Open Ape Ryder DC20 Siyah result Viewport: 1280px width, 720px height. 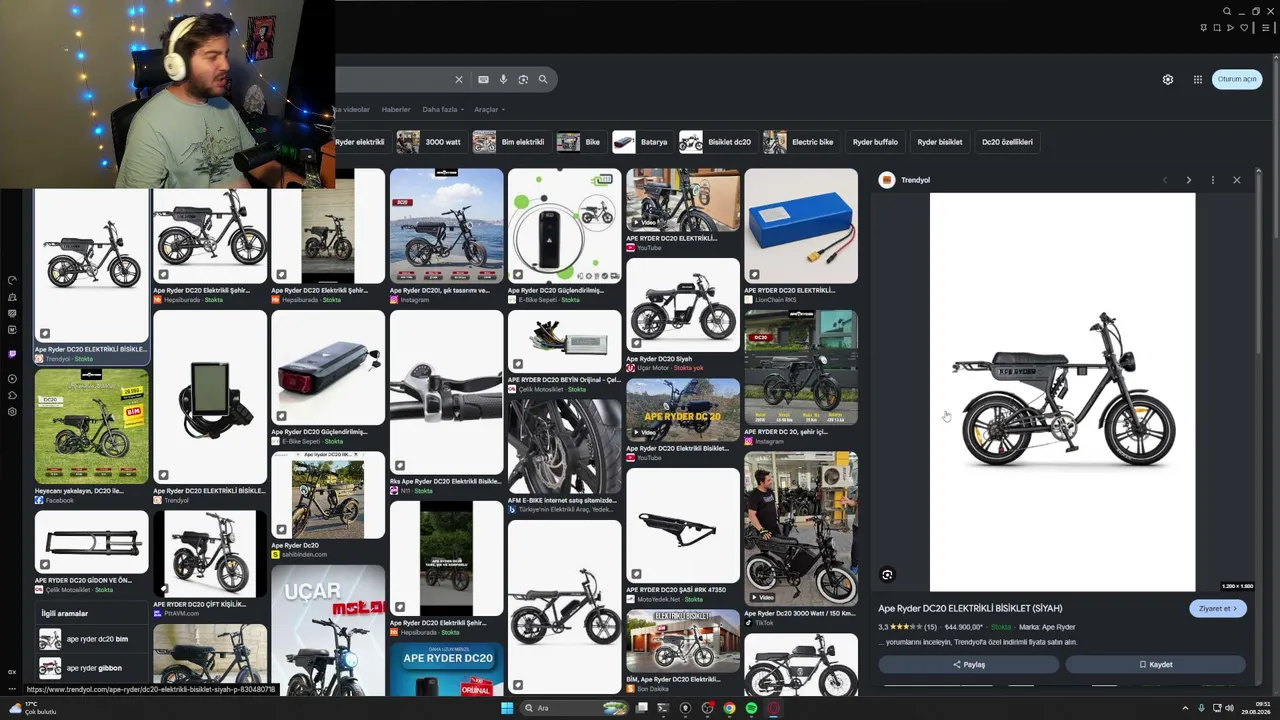click(683, 305)
